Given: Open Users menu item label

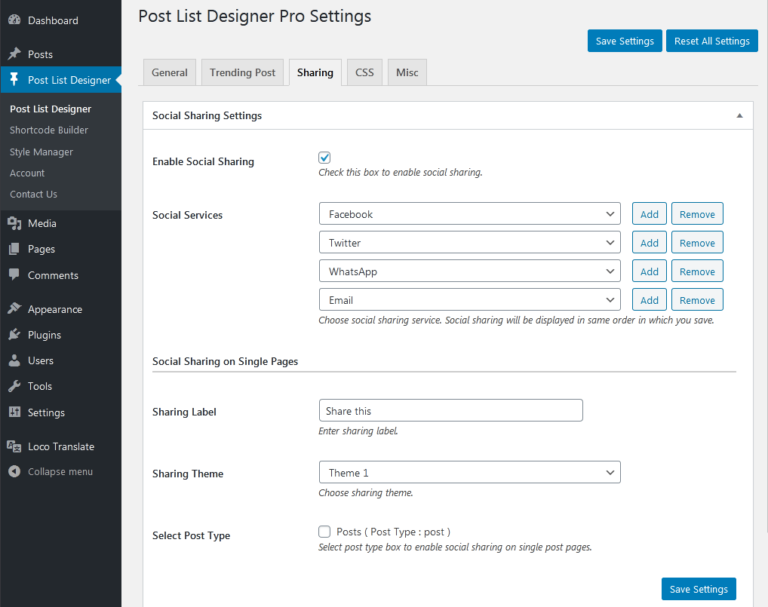Looking at the screenshot, I should pos(41,361).
